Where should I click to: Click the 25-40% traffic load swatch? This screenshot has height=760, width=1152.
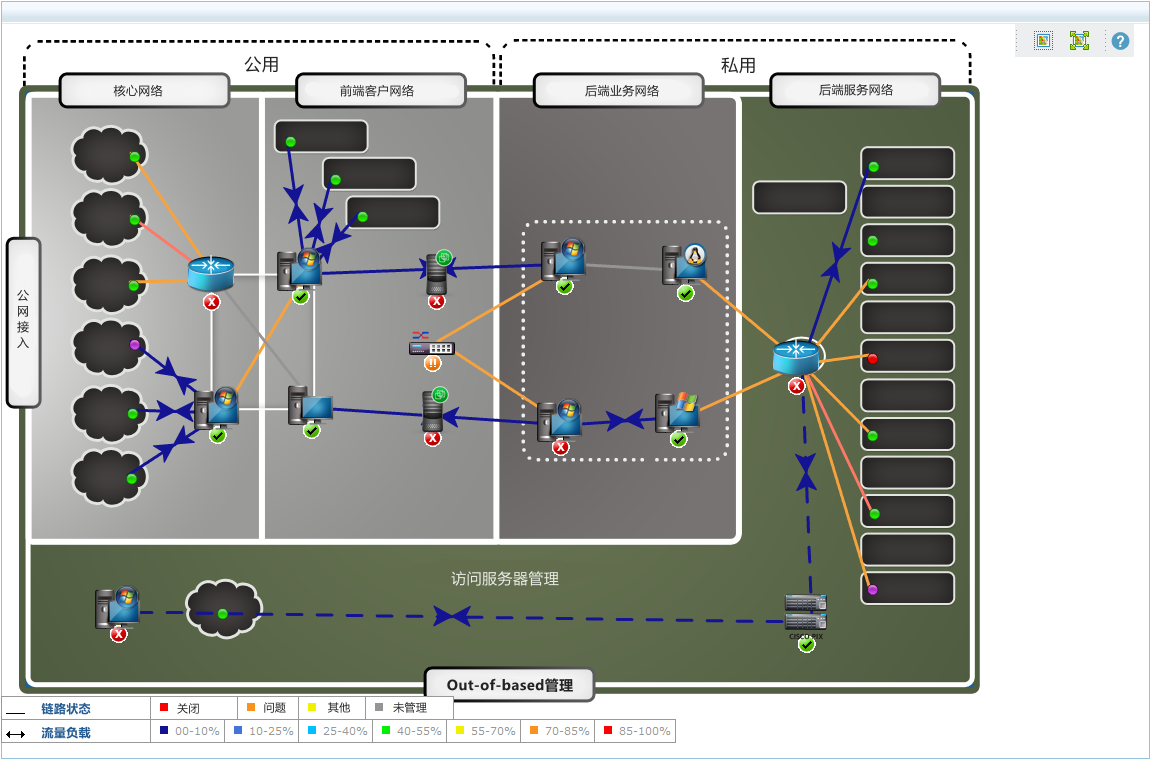pos(312,730)
